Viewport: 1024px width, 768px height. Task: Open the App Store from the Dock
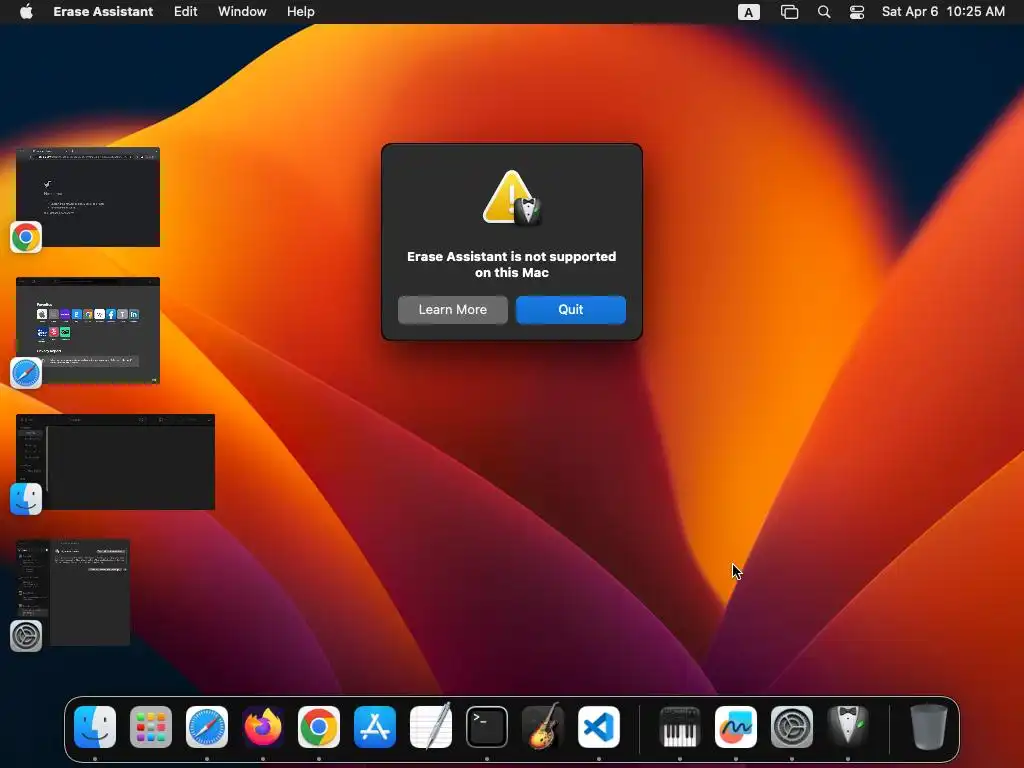coord(375,727)
